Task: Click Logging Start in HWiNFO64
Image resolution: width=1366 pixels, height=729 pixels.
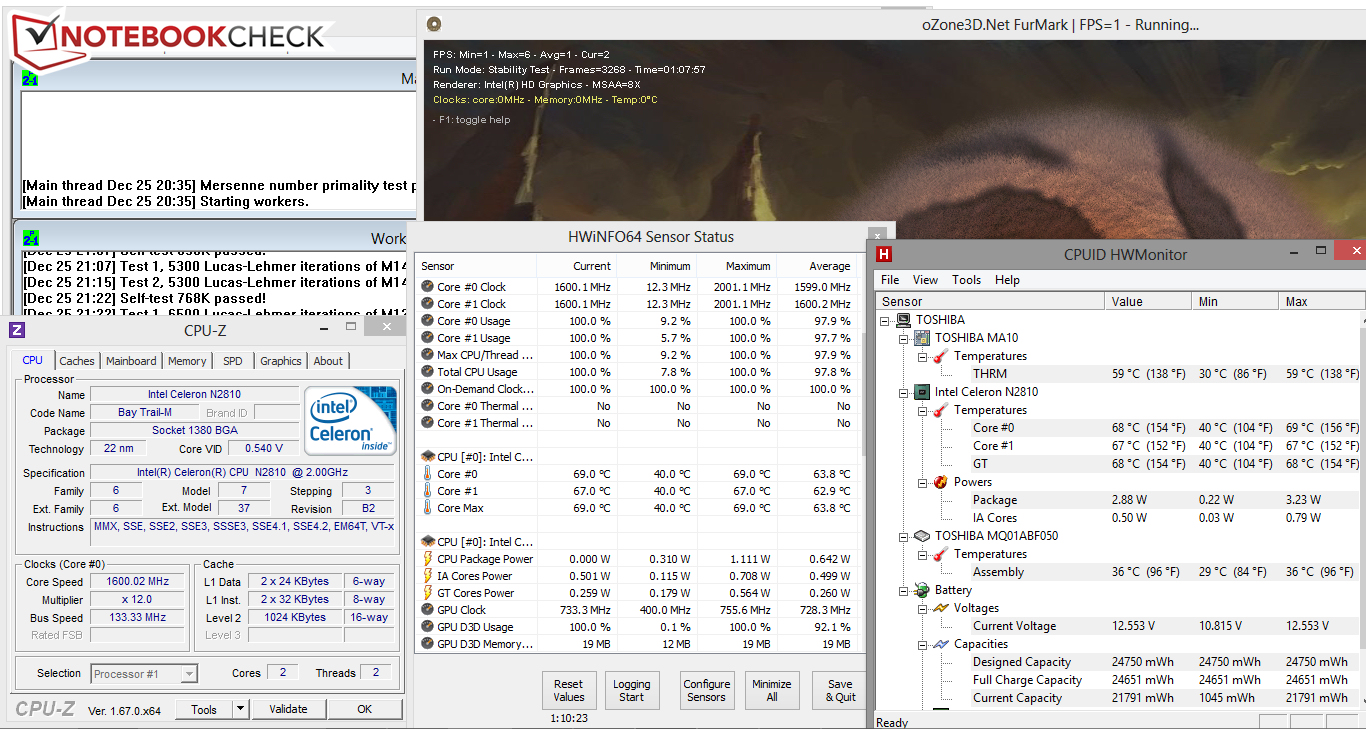Action: click(631, 690)
